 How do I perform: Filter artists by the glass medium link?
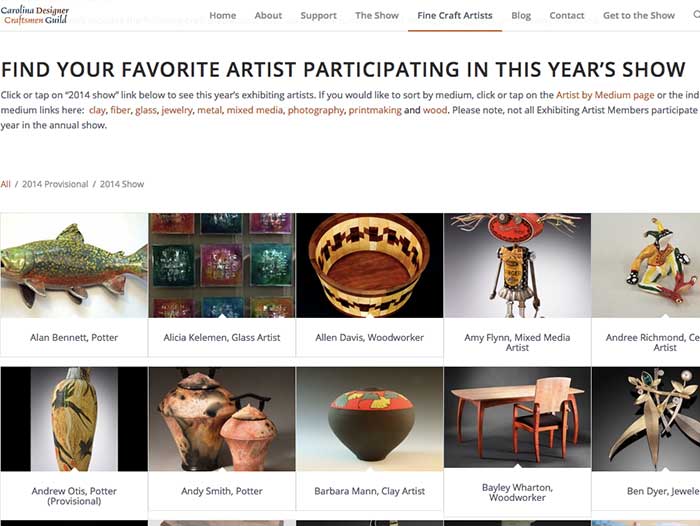pos(146,110)
